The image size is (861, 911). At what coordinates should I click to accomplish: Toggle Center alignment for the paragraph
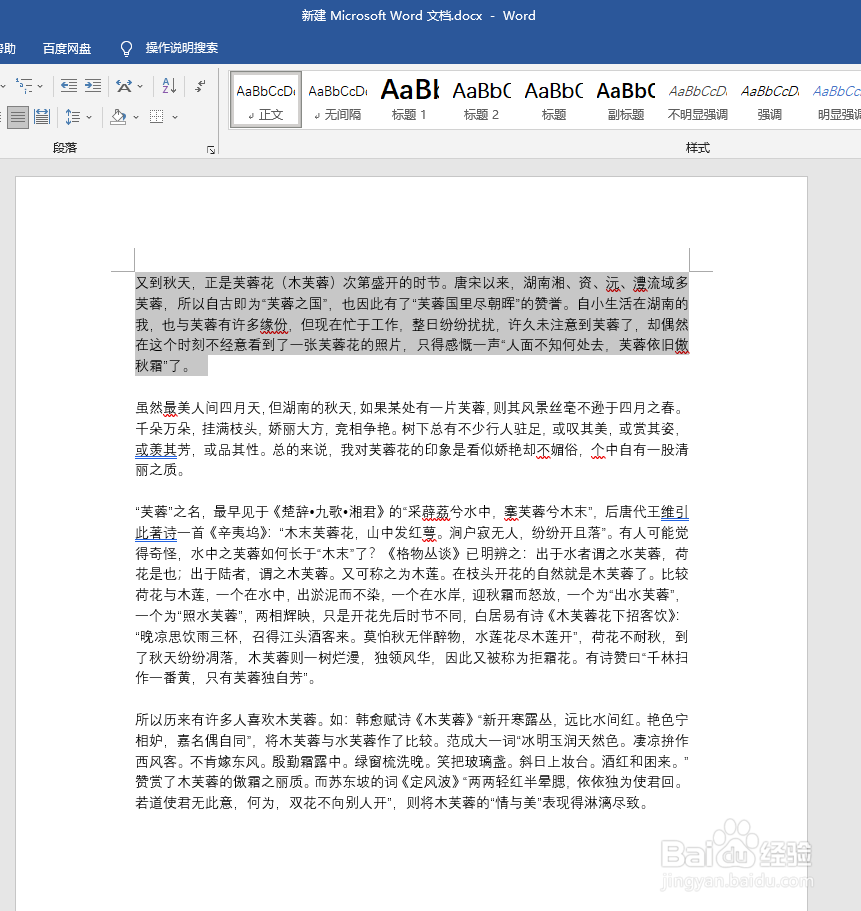(x=2, y=114)
